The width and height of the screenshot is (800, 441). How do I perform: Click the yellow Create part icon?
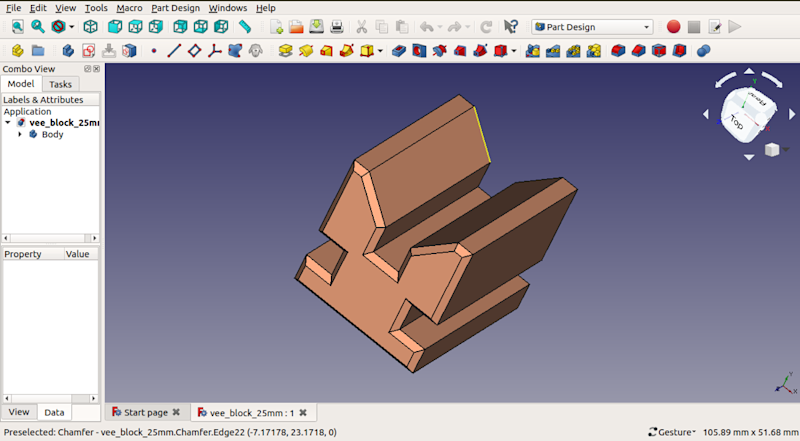(17, 51)
